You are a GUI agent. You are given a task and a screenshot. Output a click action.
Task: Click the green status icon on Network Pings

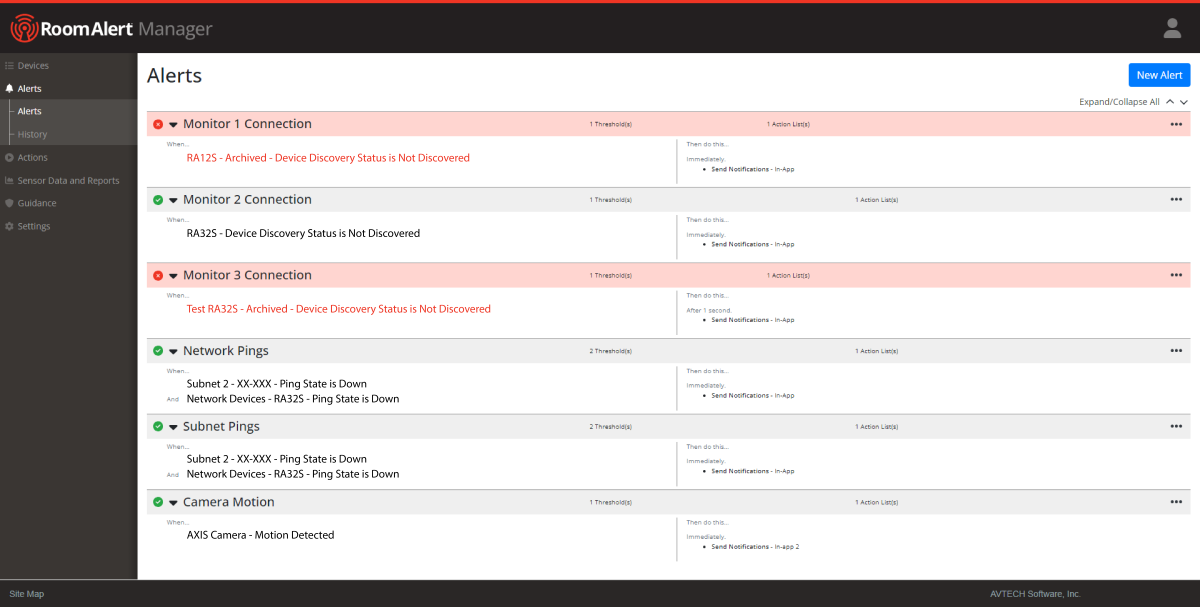click(x=158, y=350)
